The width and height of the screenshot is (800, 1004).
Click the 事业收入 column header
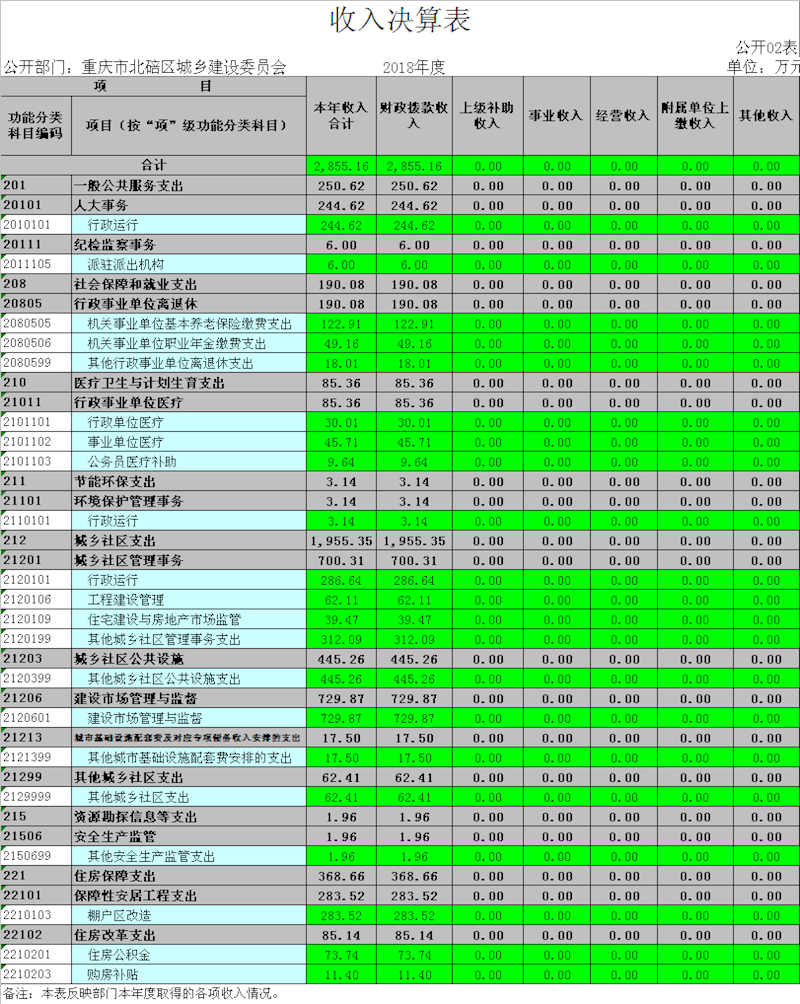coord(555,116)
